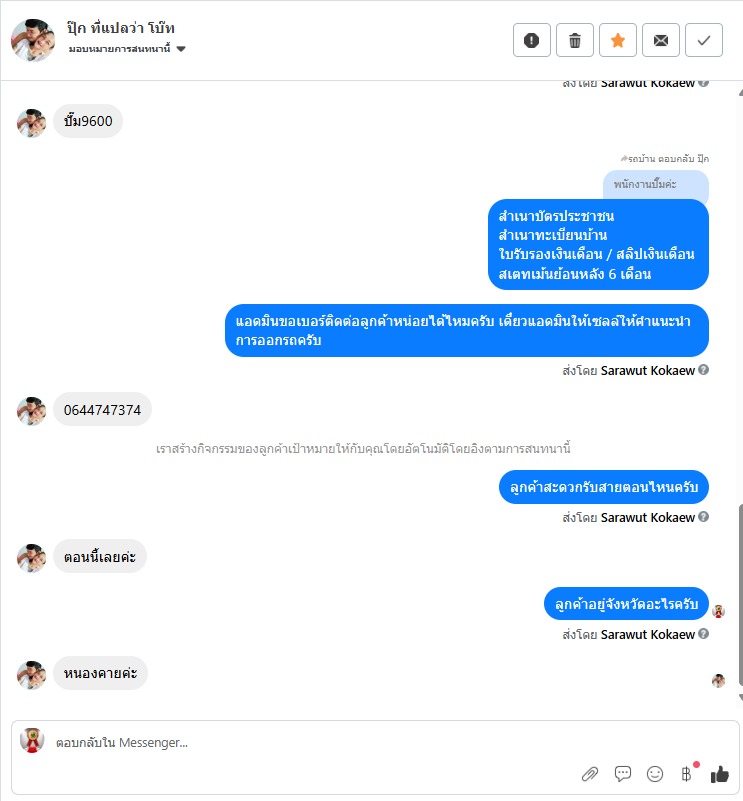Open saved replies speech bubble icon

point(622,774)
